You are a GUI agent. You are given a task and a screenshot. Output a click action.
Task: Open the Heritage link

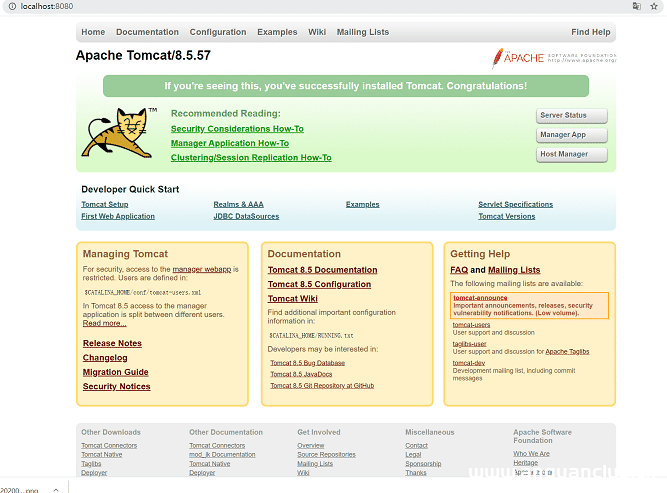pyautogui.click(x=525, y=463)
